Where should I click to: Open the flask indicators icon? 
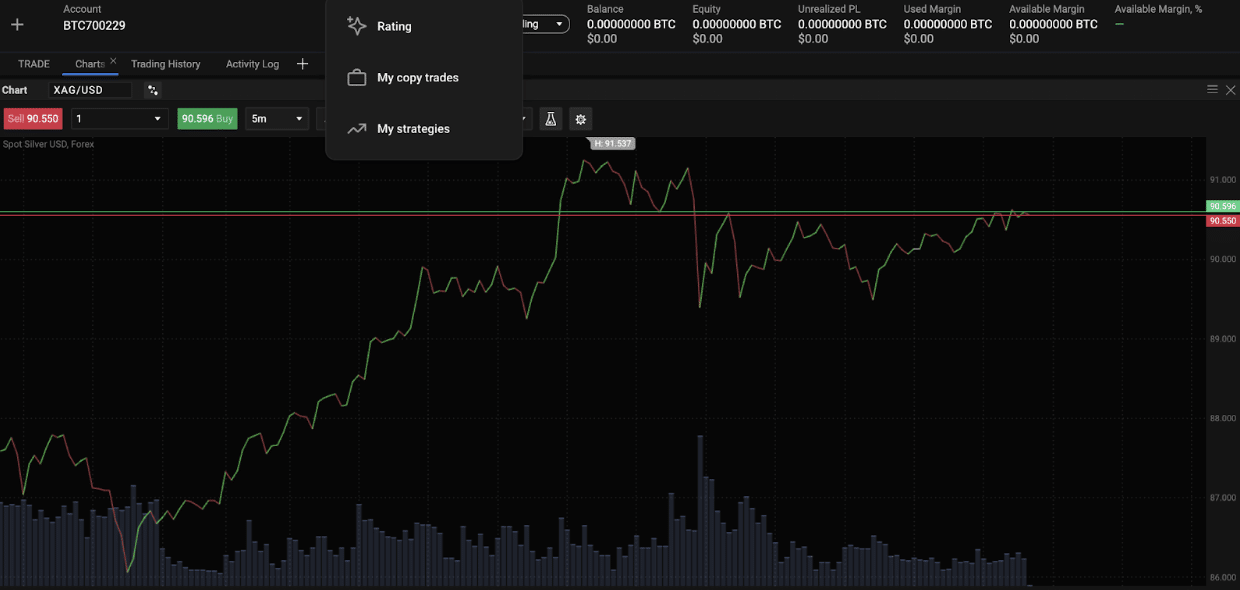click(550, 119)
